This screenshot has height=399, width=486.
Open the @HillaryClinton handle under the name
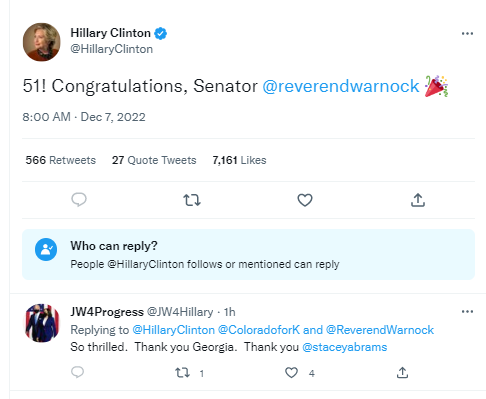click(112, 49)
